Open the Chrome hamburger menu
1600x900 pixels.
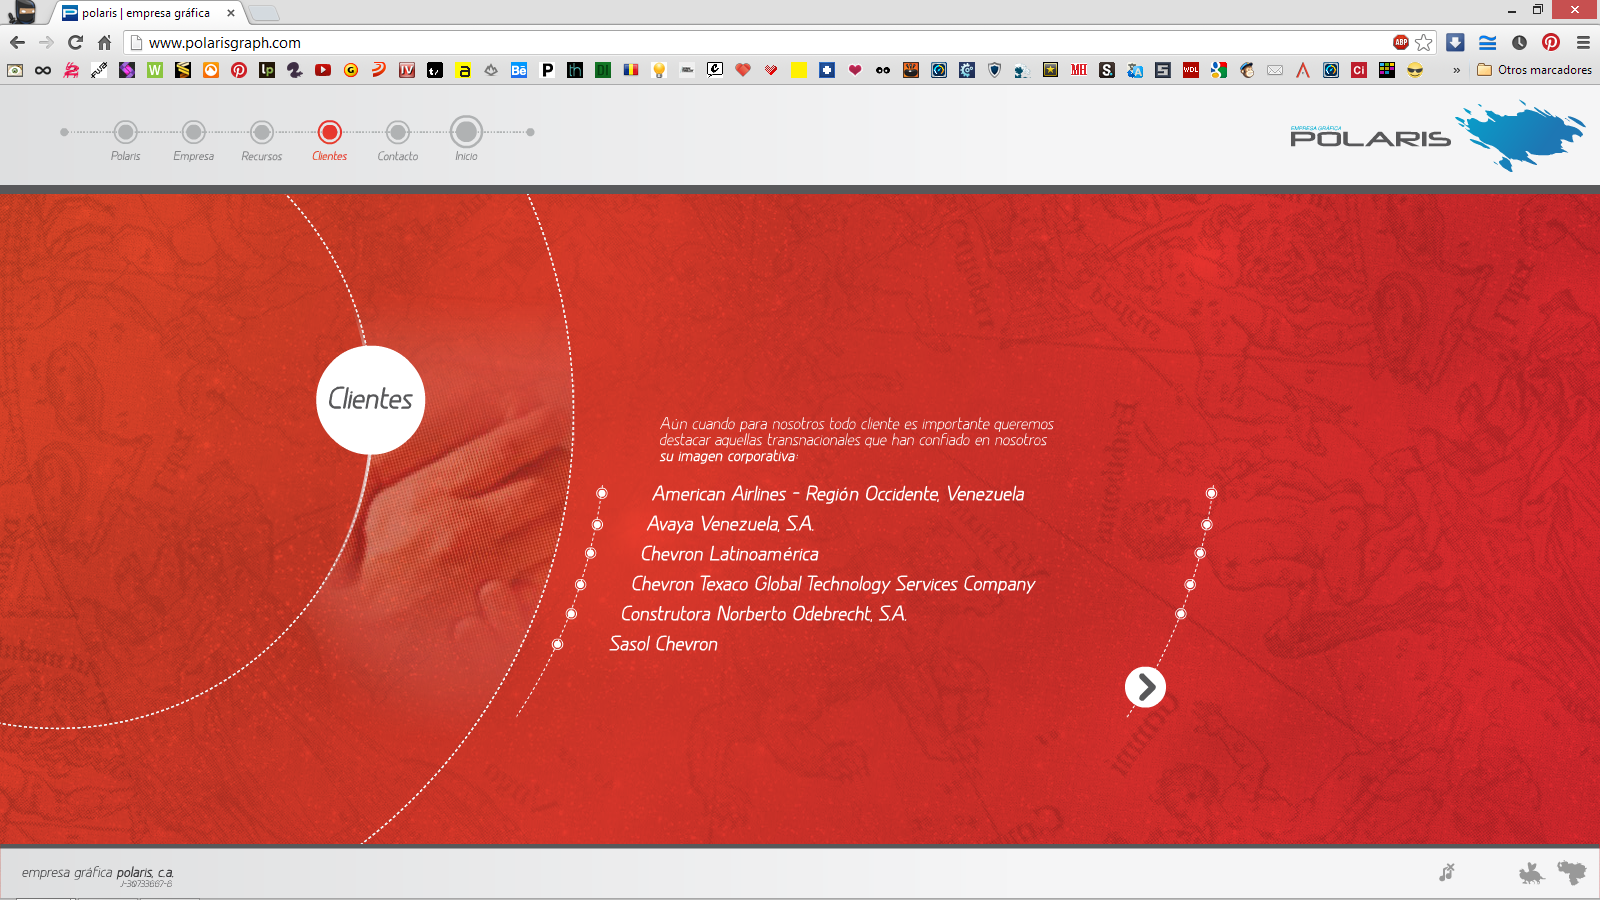pyautogui.click(x=1583, y=42)
